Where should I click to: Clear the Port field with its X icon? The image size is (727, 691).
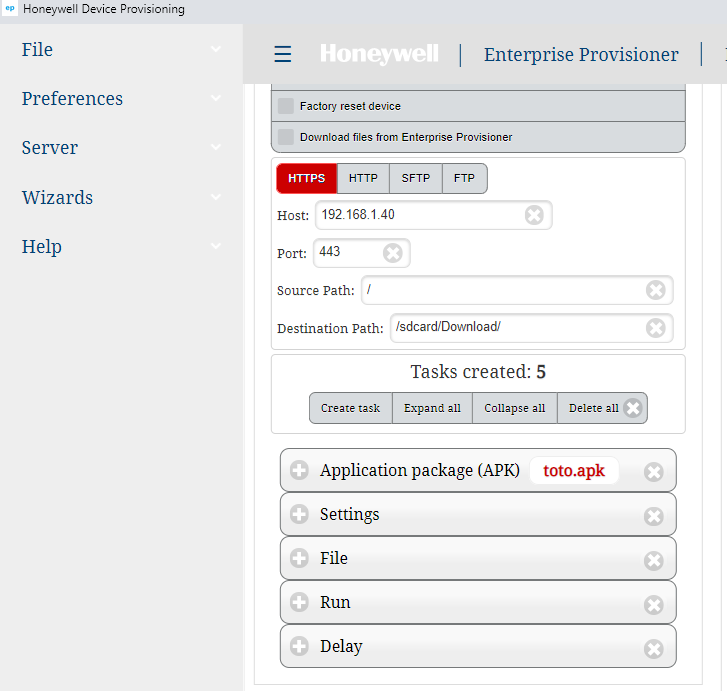pyautogui.click(x=393, y=253)
